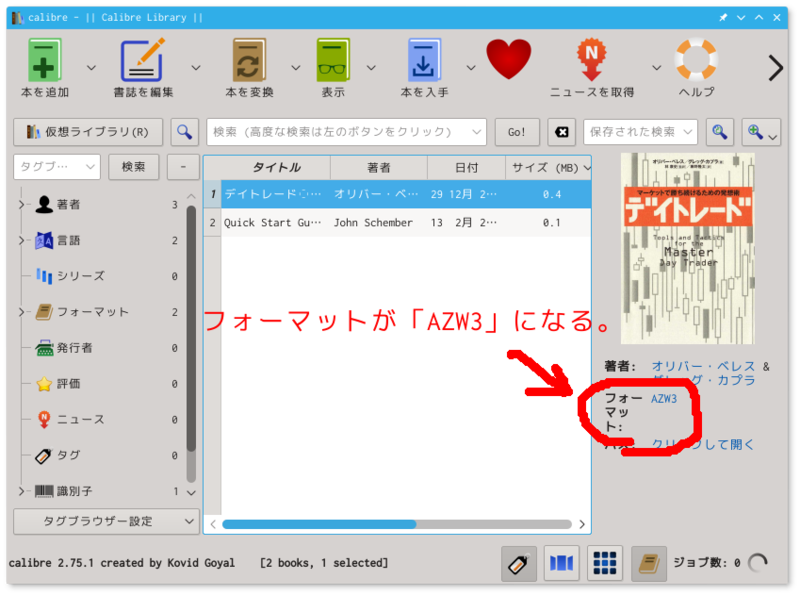Select the ニュース category in tag browser
The width and height of the screenshot is (800, 596).
pos(80,419)
